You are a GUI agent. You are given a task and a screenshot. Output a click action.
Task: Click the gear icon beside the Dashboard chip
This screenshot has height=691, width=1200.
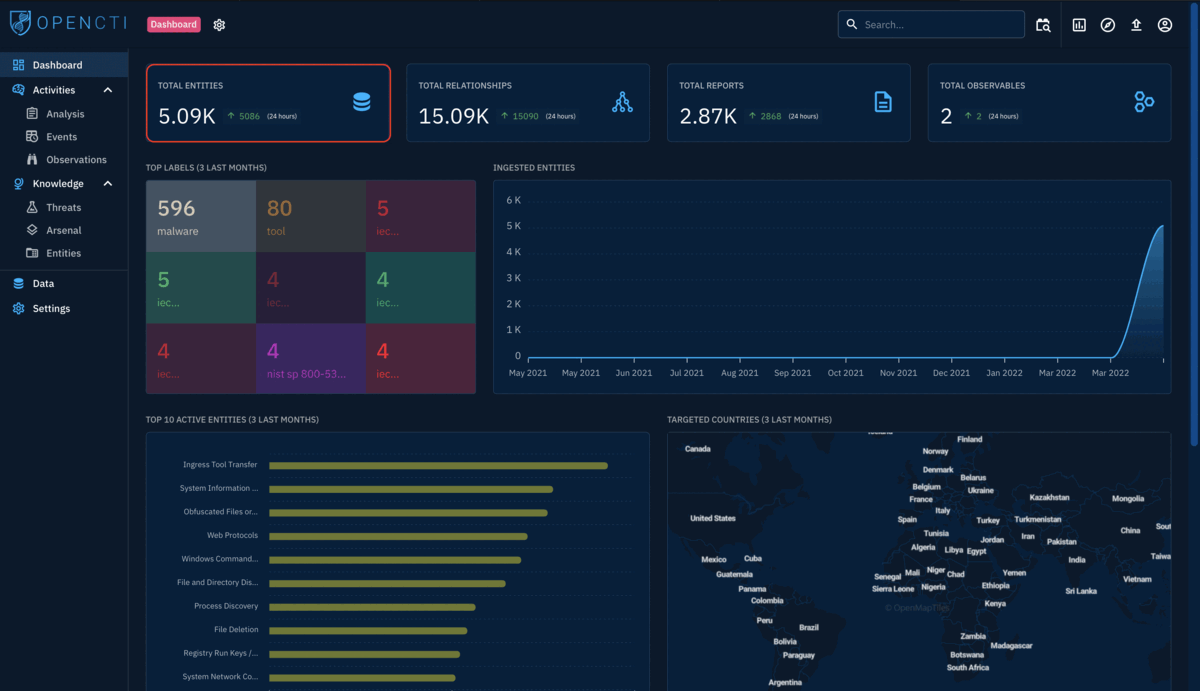coord(219,24)
